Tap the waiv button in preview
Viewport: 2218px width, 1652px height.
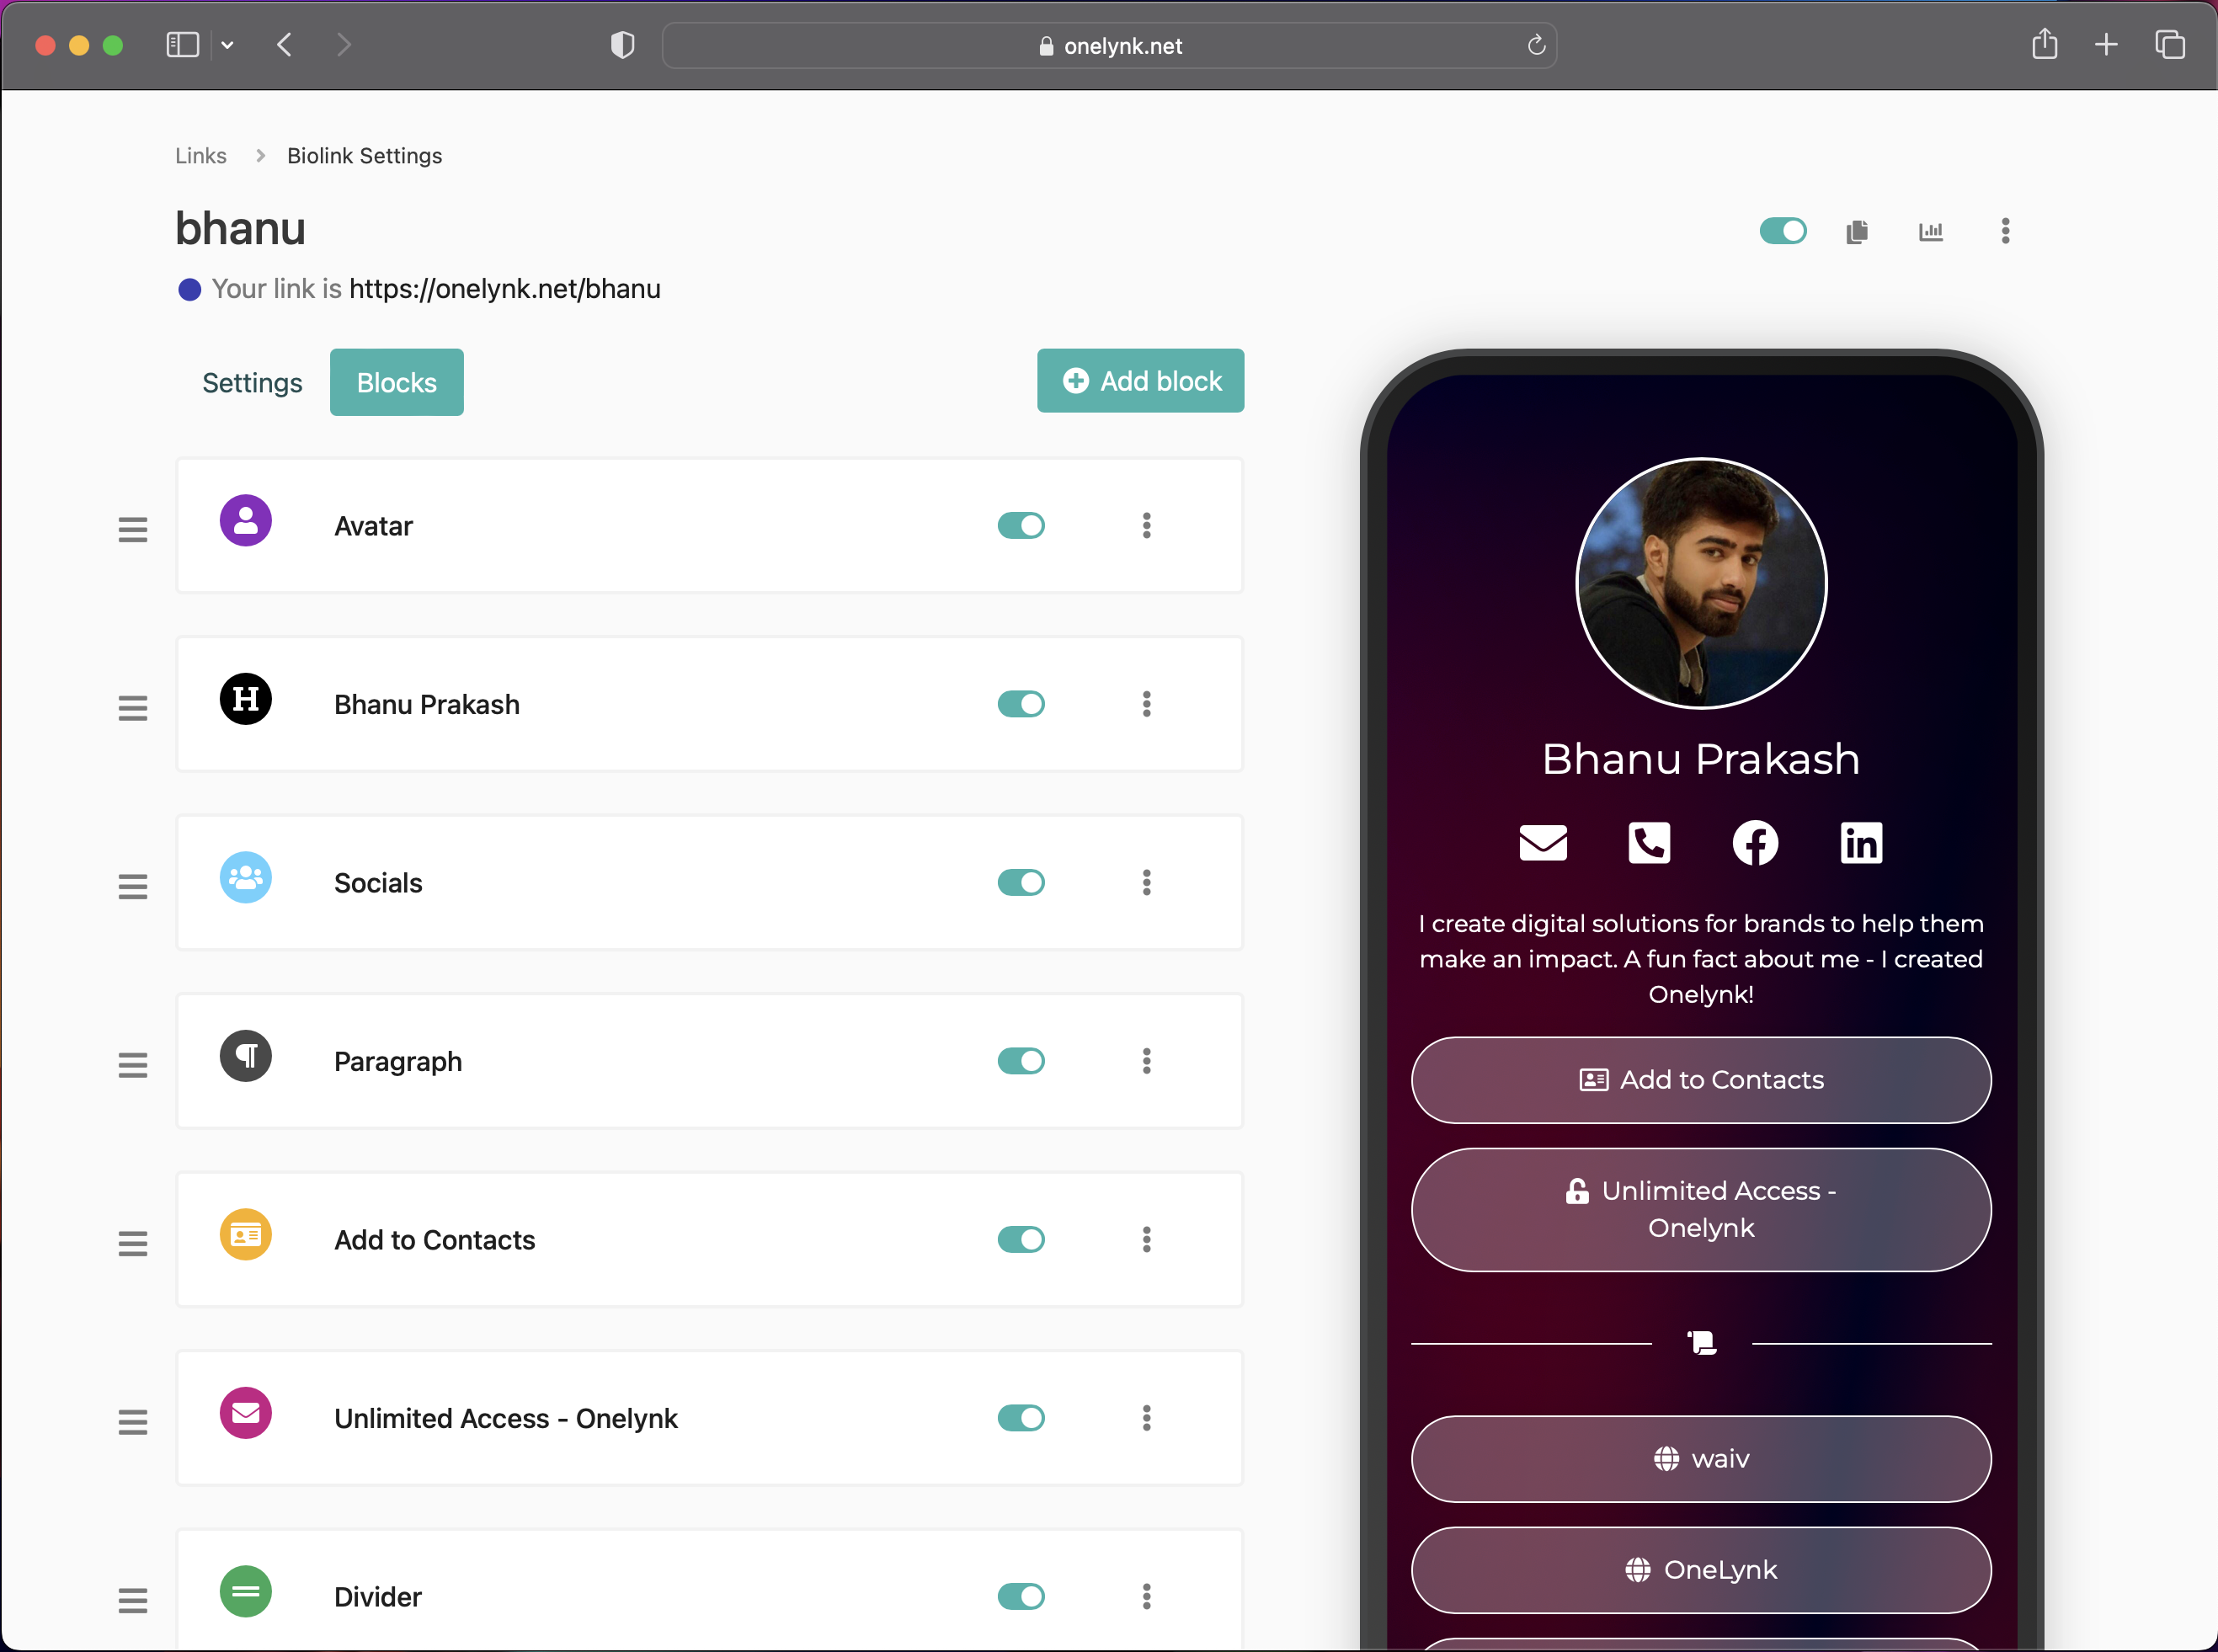coord(1701,1459)
